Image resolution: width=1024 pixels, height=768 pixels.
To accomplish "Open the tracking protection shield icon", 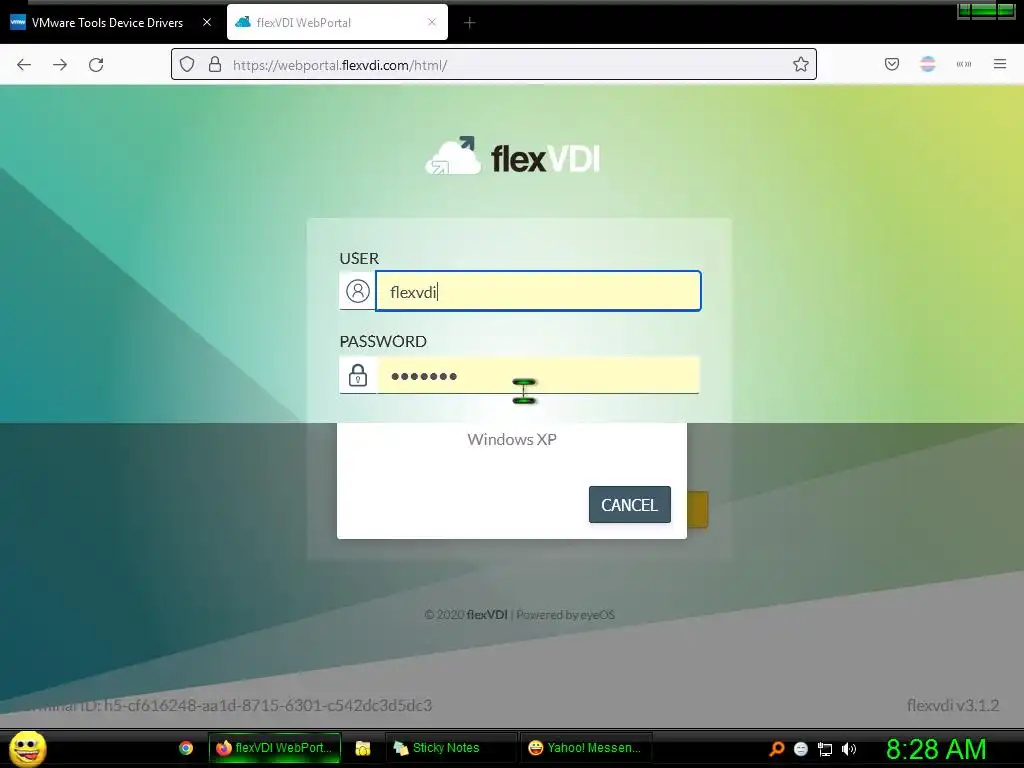I will (x=187, y=64).
